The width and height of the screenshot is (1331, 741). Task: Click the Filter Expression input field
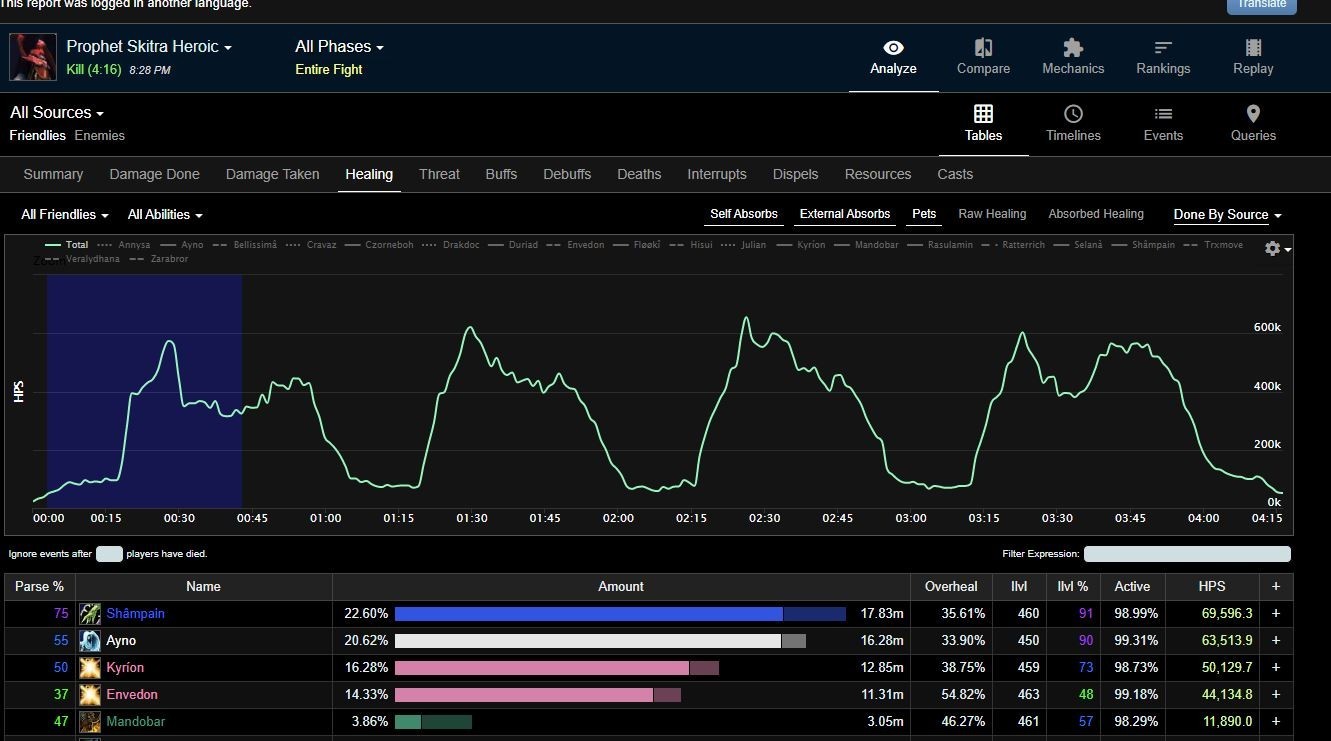(x=1187, y=554)
